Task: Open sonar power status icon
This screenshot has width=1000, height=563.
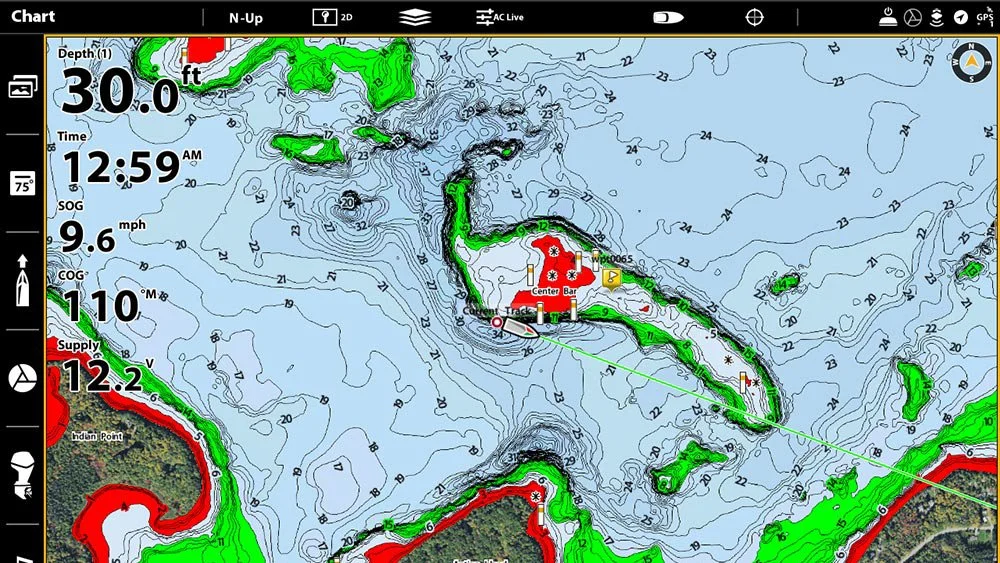Action: click(888, 17)
